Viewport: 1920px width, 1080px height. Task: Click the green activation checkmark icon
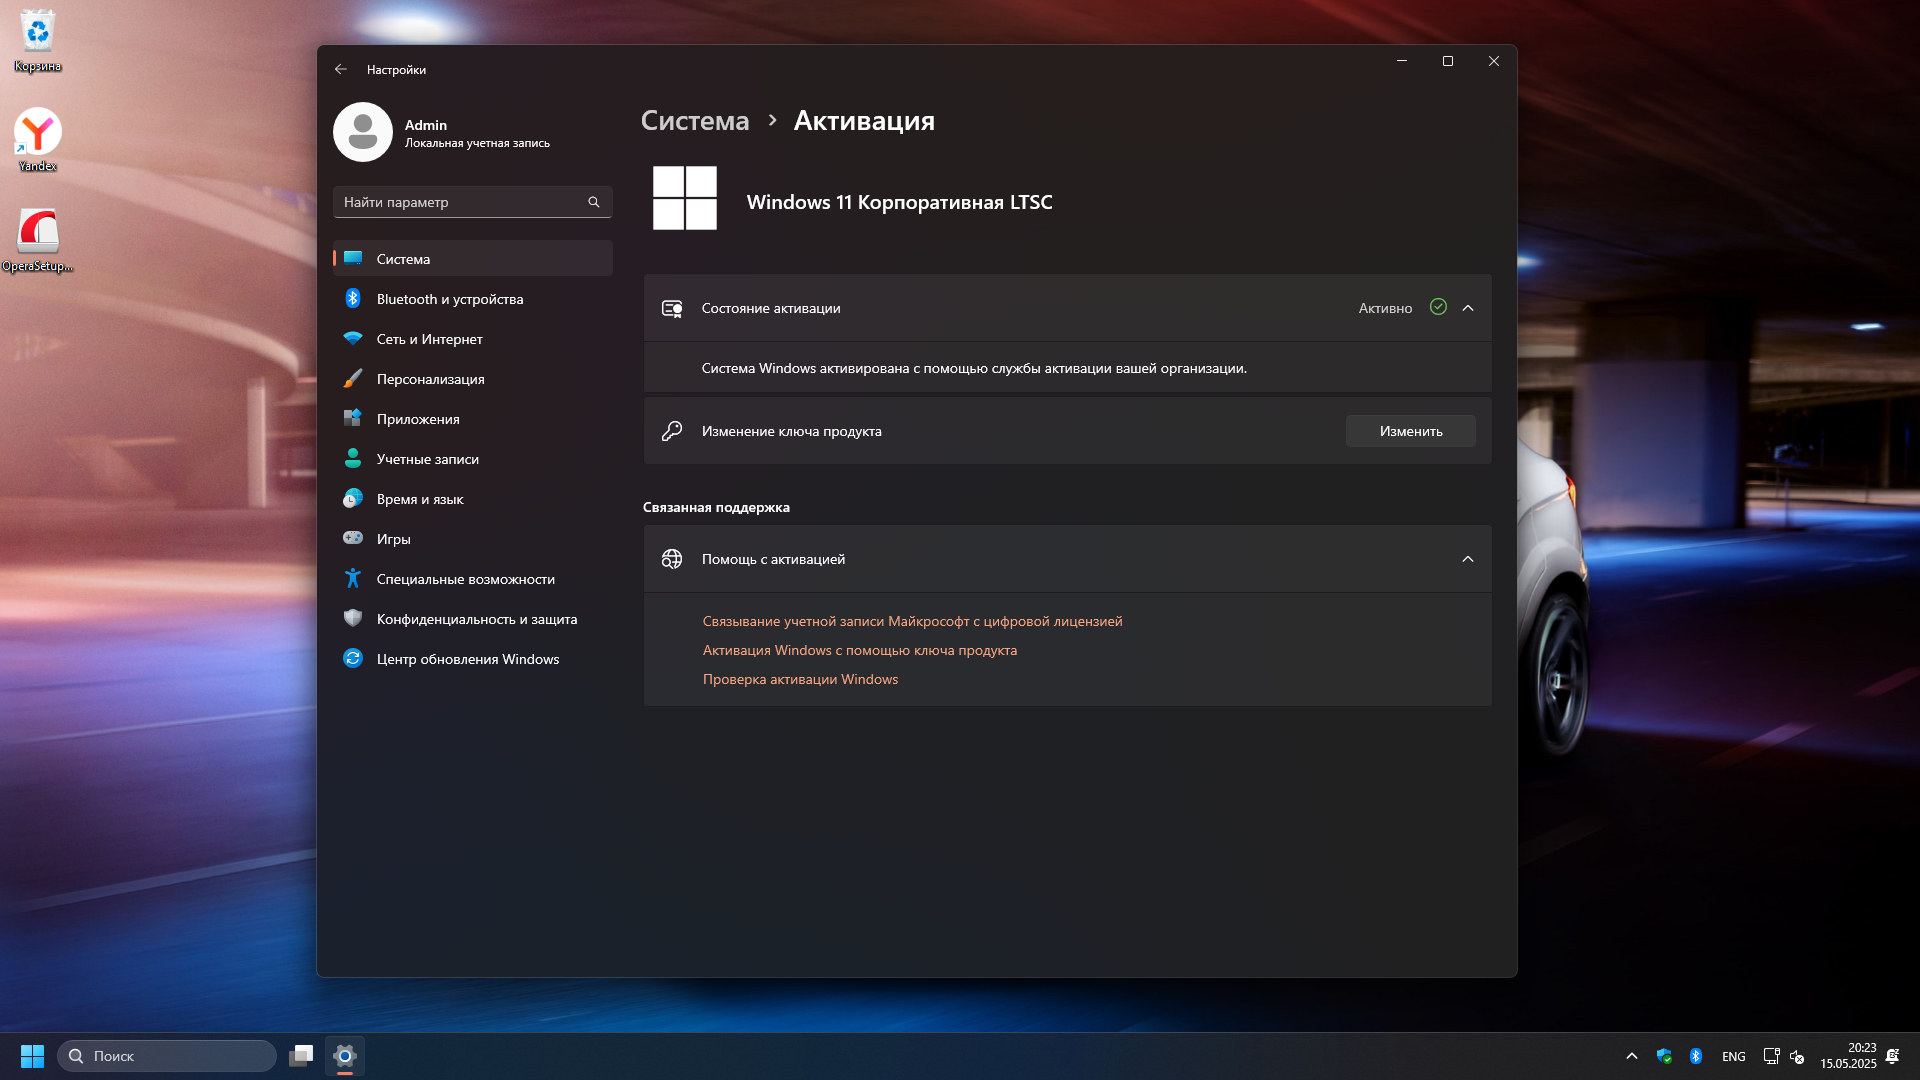point(1438,307)
